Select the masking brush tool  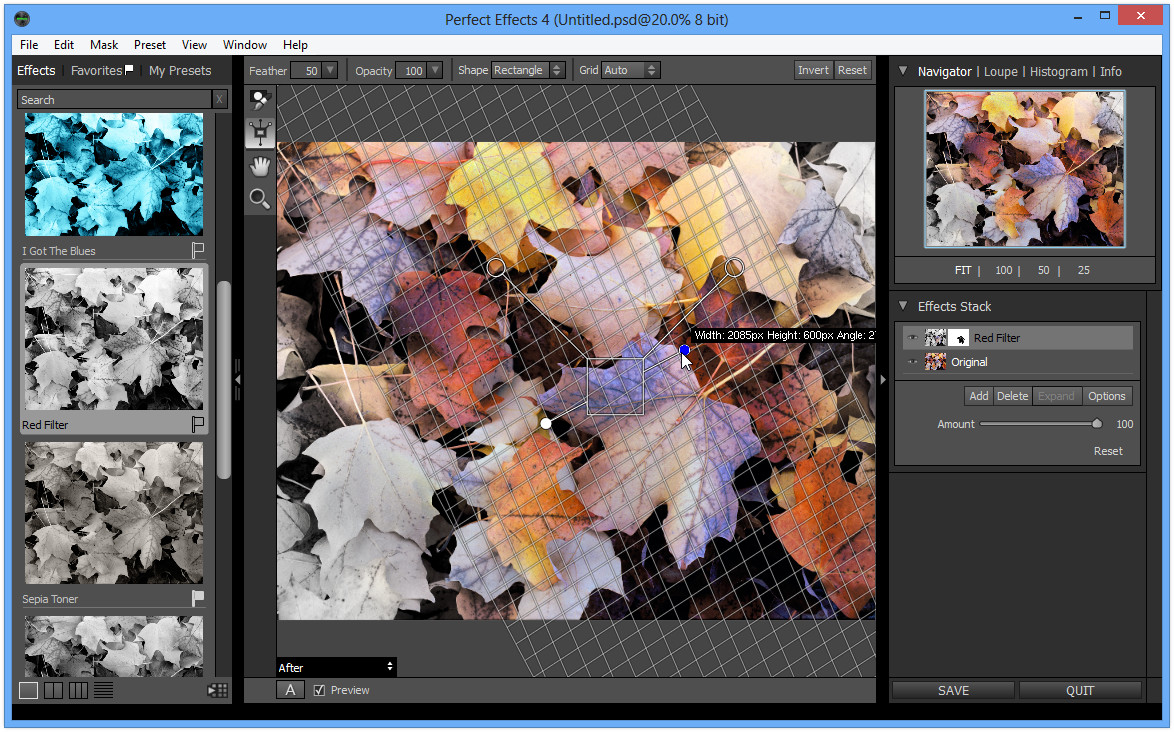point(260,100)
